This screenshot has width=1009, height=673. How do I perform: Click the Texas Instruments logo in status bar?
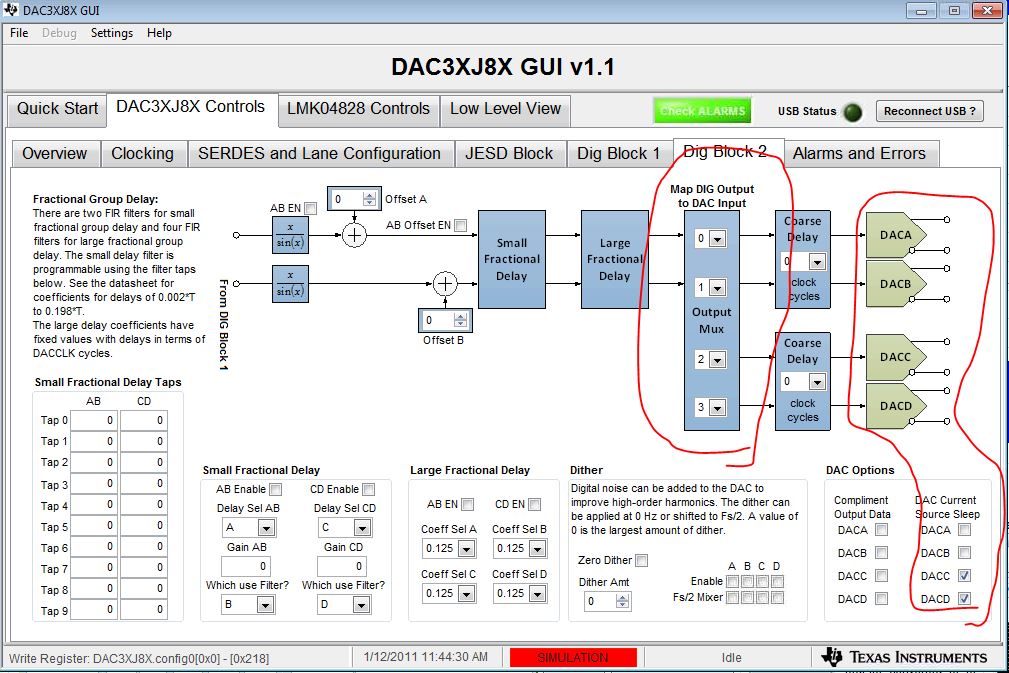coord(905,657)
